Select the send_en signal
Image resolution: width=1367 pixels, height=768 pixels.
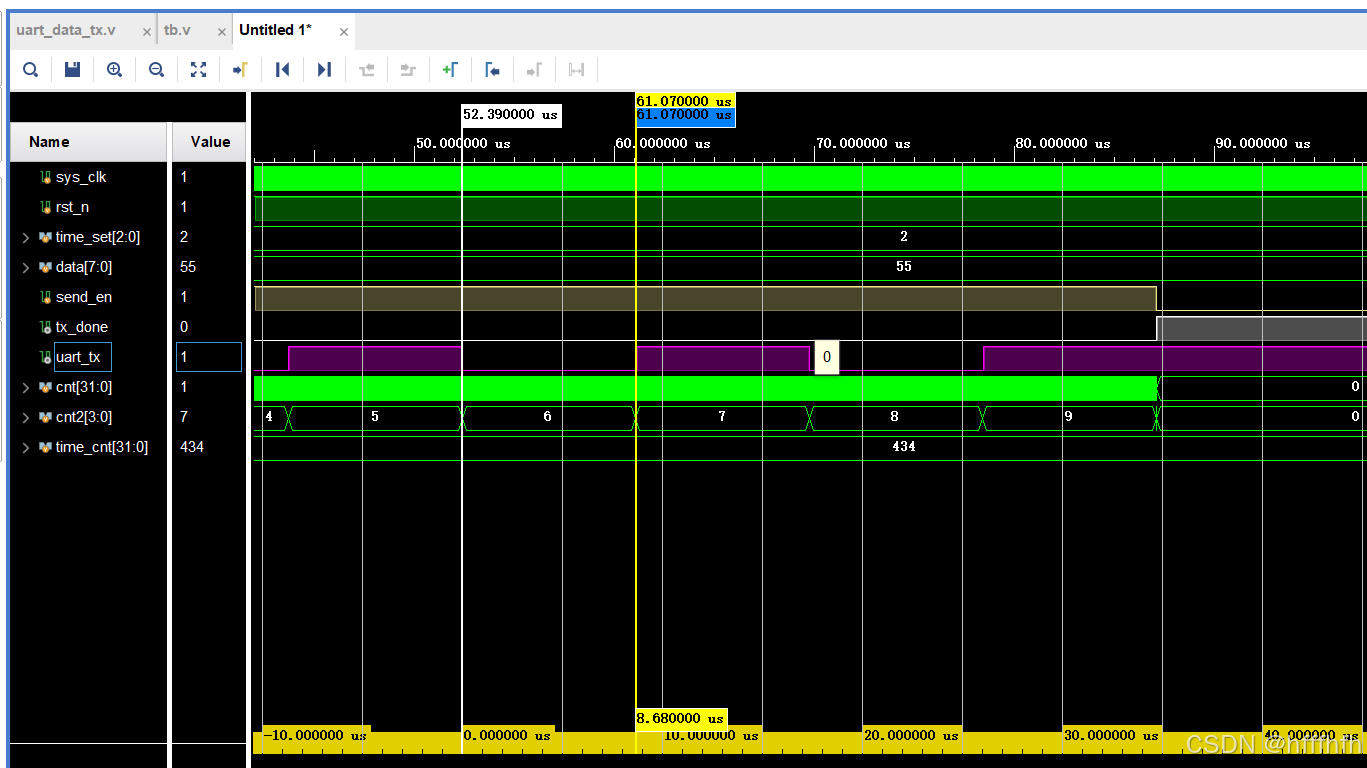(84, 297)
